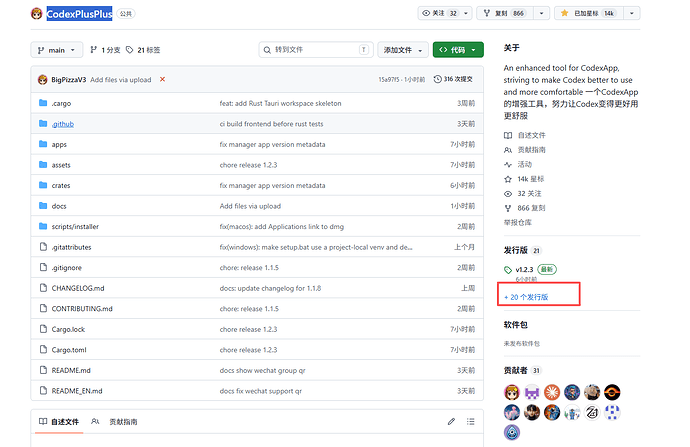Open the assets folder
This screenshot has height=447, width=690.
[x=61, y=165]
